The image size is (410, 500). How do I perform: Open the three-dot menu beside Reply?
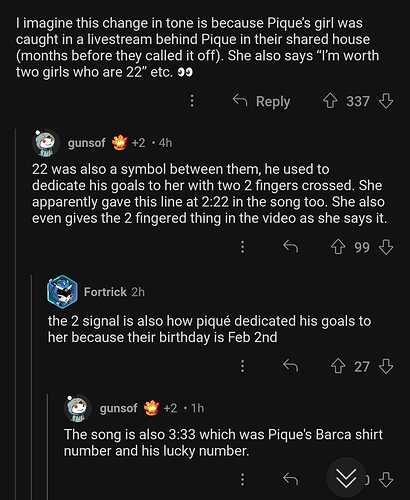pos(192,101)
